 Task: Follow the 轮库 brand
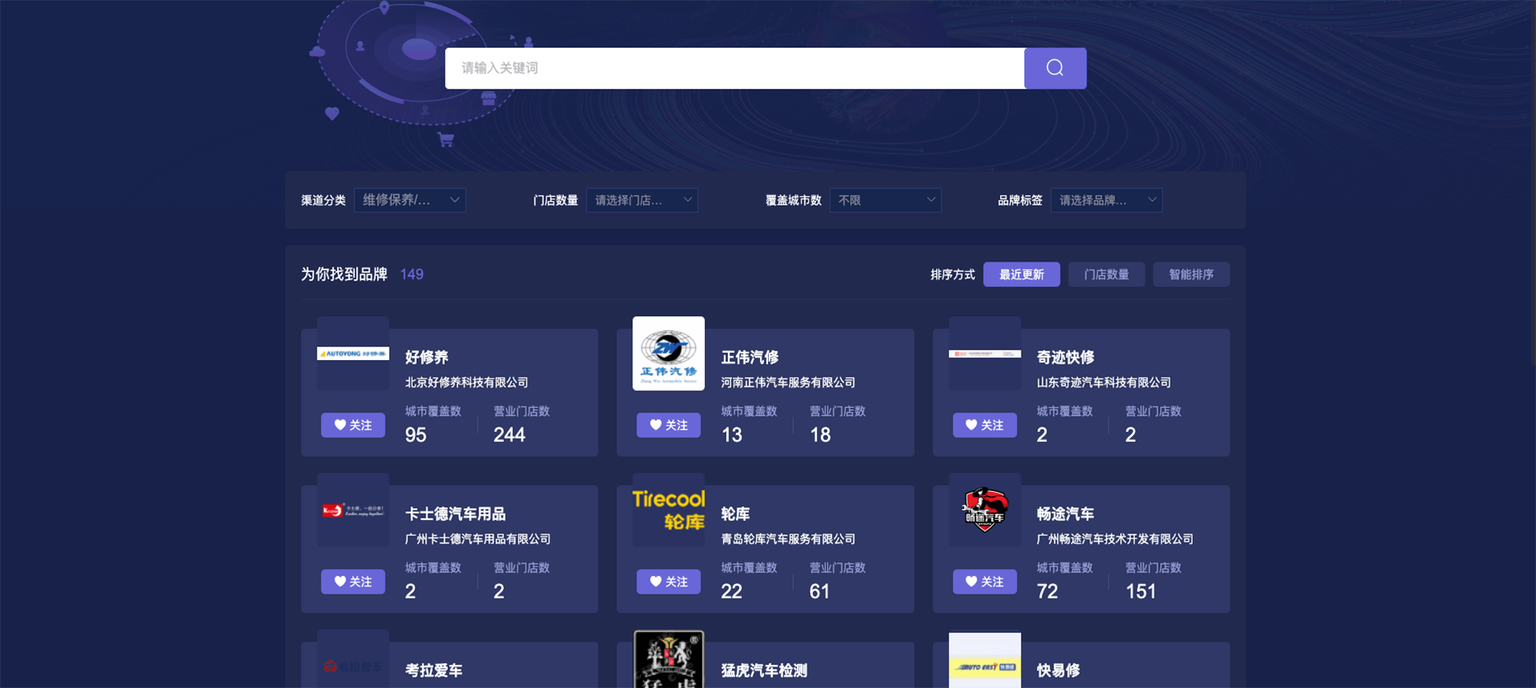click(x=669, y=581)
